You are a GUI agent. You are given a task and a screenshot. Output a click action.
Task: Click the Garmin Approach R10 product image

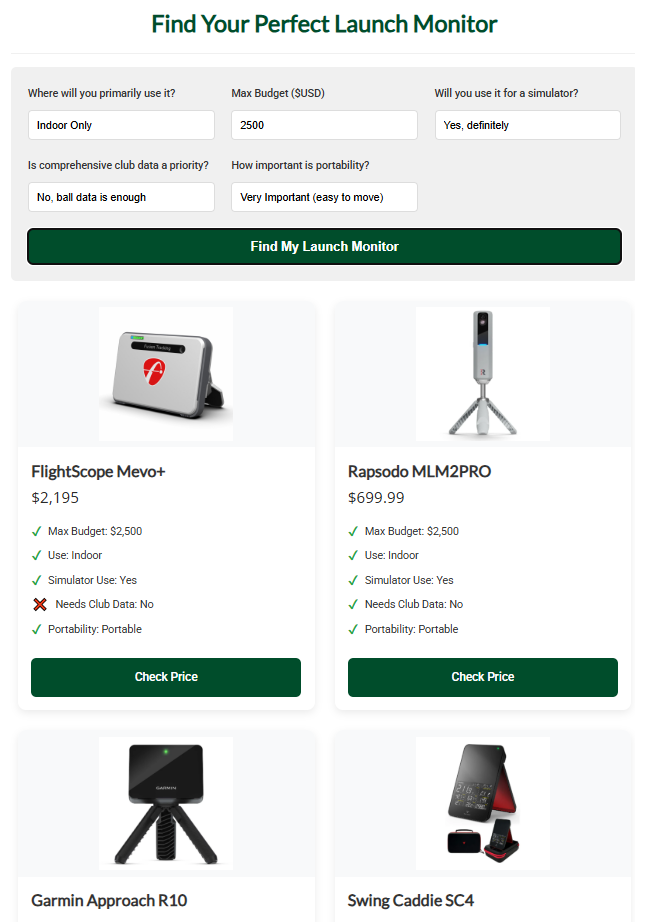tap(166, 803)
